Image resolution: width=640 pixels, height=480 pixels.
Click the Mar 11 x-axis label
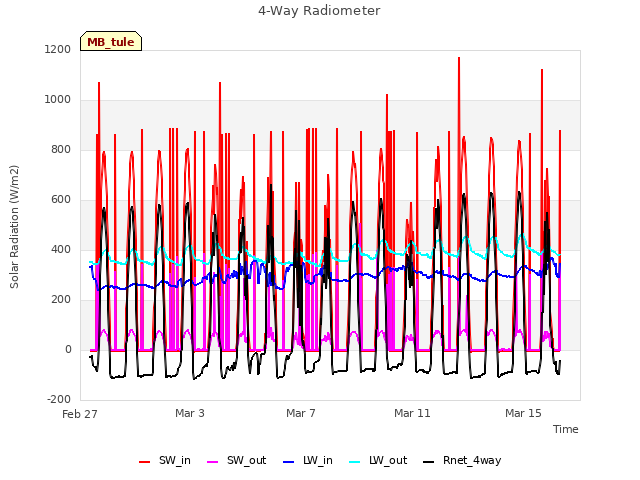[412, 413]
